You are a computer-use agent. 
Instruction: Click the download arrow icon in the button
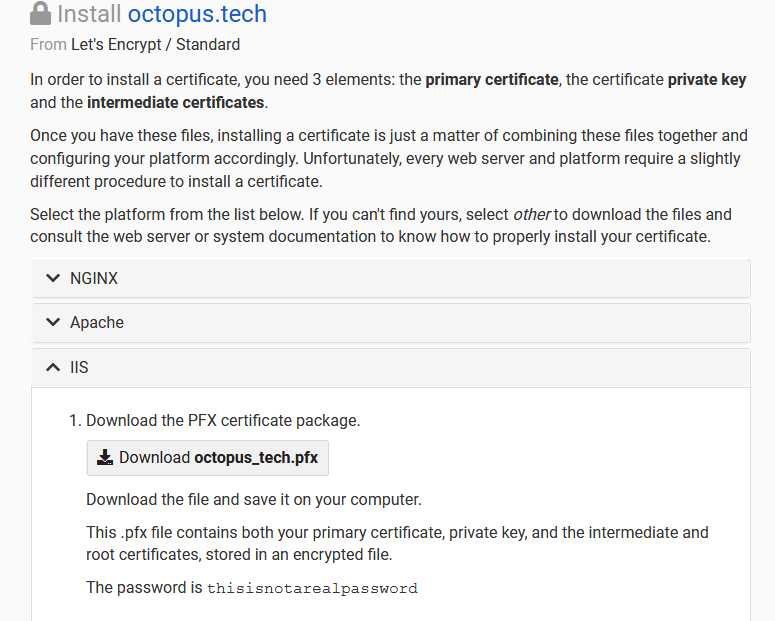[x=105, y=458]
